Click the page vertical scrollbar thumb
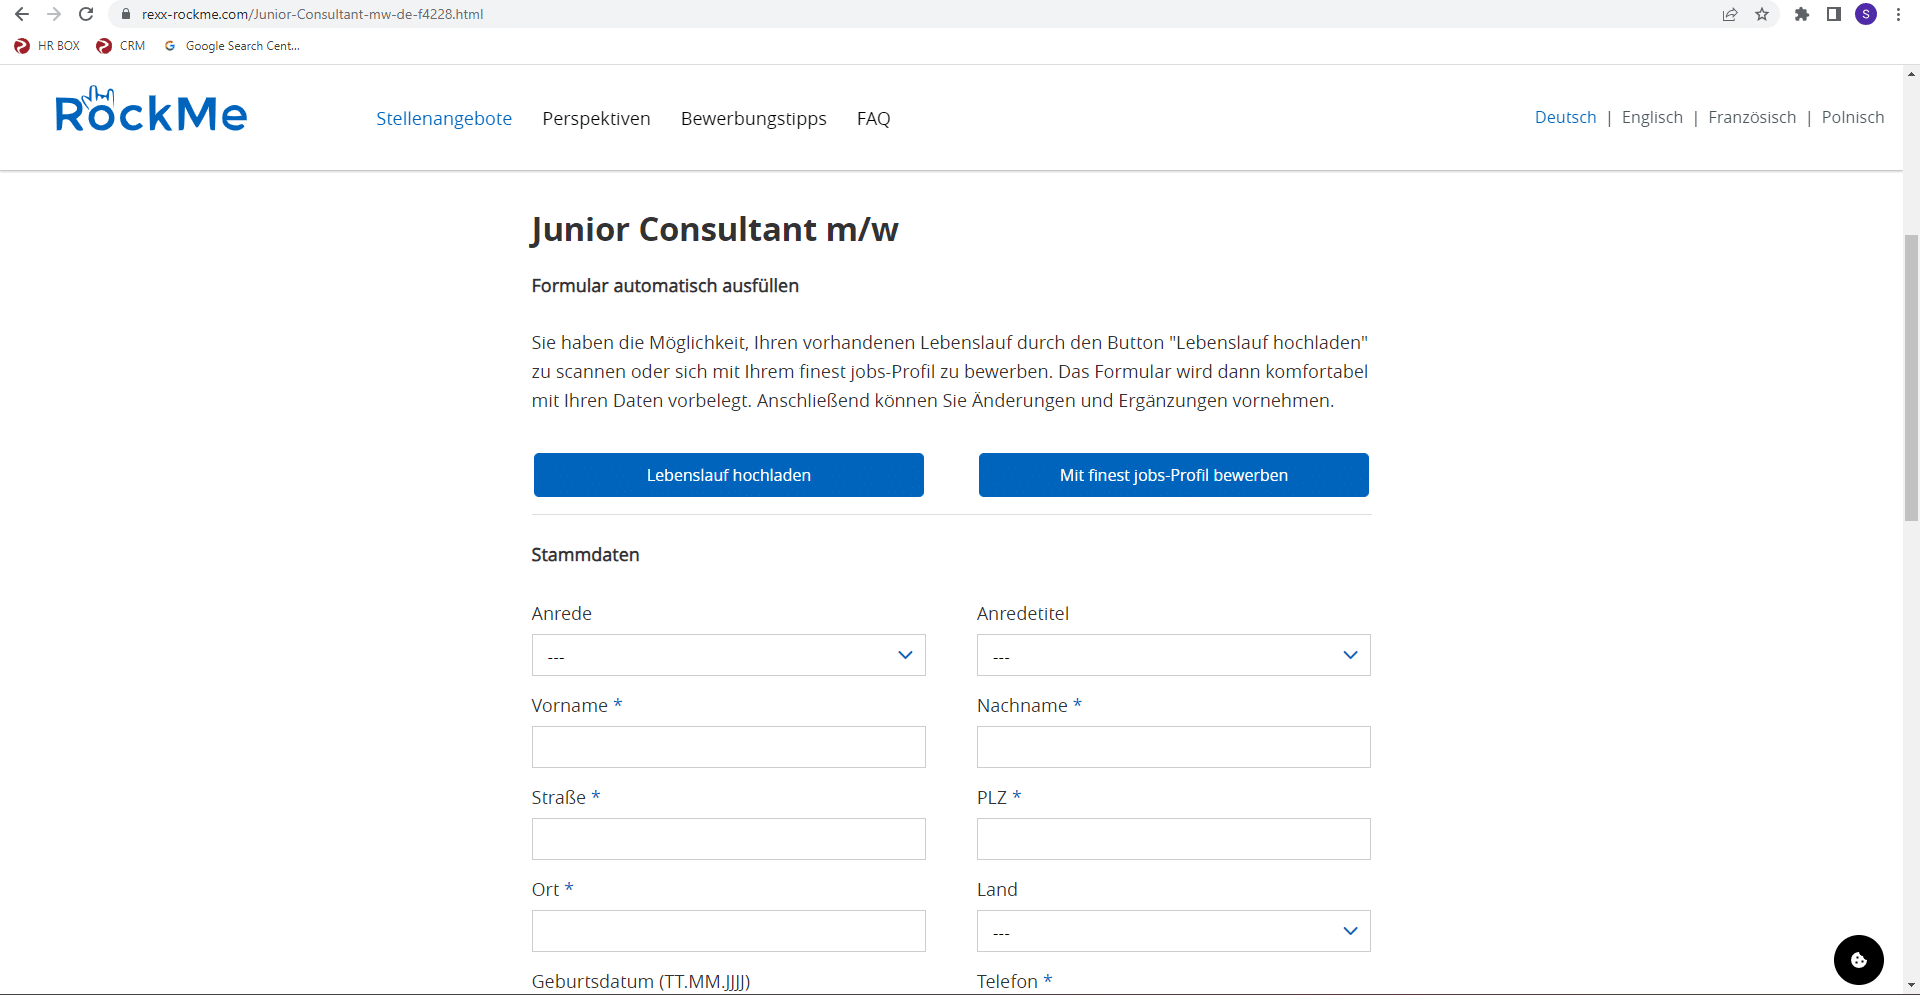The width and height of the screenshot is (1920, 995). (x=1911, y=378)
